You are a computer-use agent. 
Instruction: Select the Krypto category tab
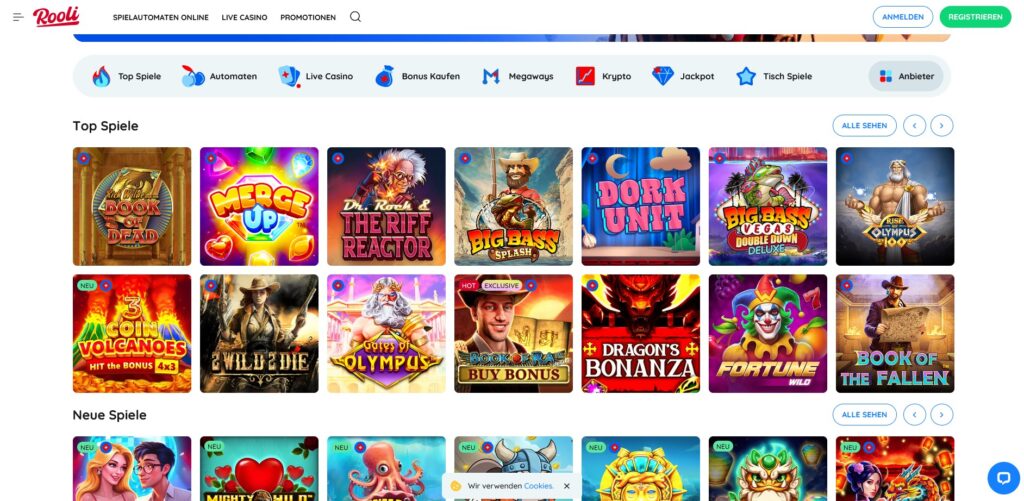[x=603, y=76]
